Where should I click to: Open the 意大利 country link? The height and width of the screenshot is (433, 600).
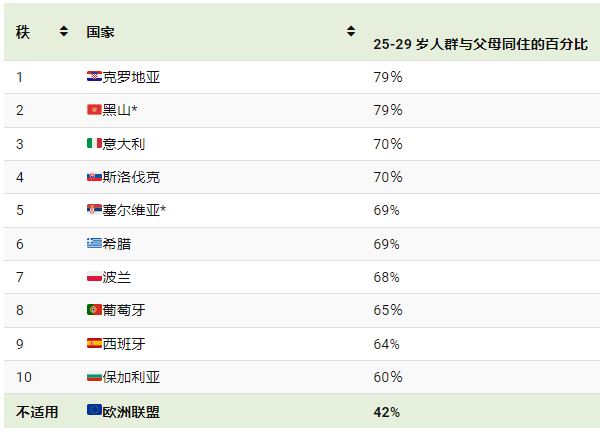[124, 144]
